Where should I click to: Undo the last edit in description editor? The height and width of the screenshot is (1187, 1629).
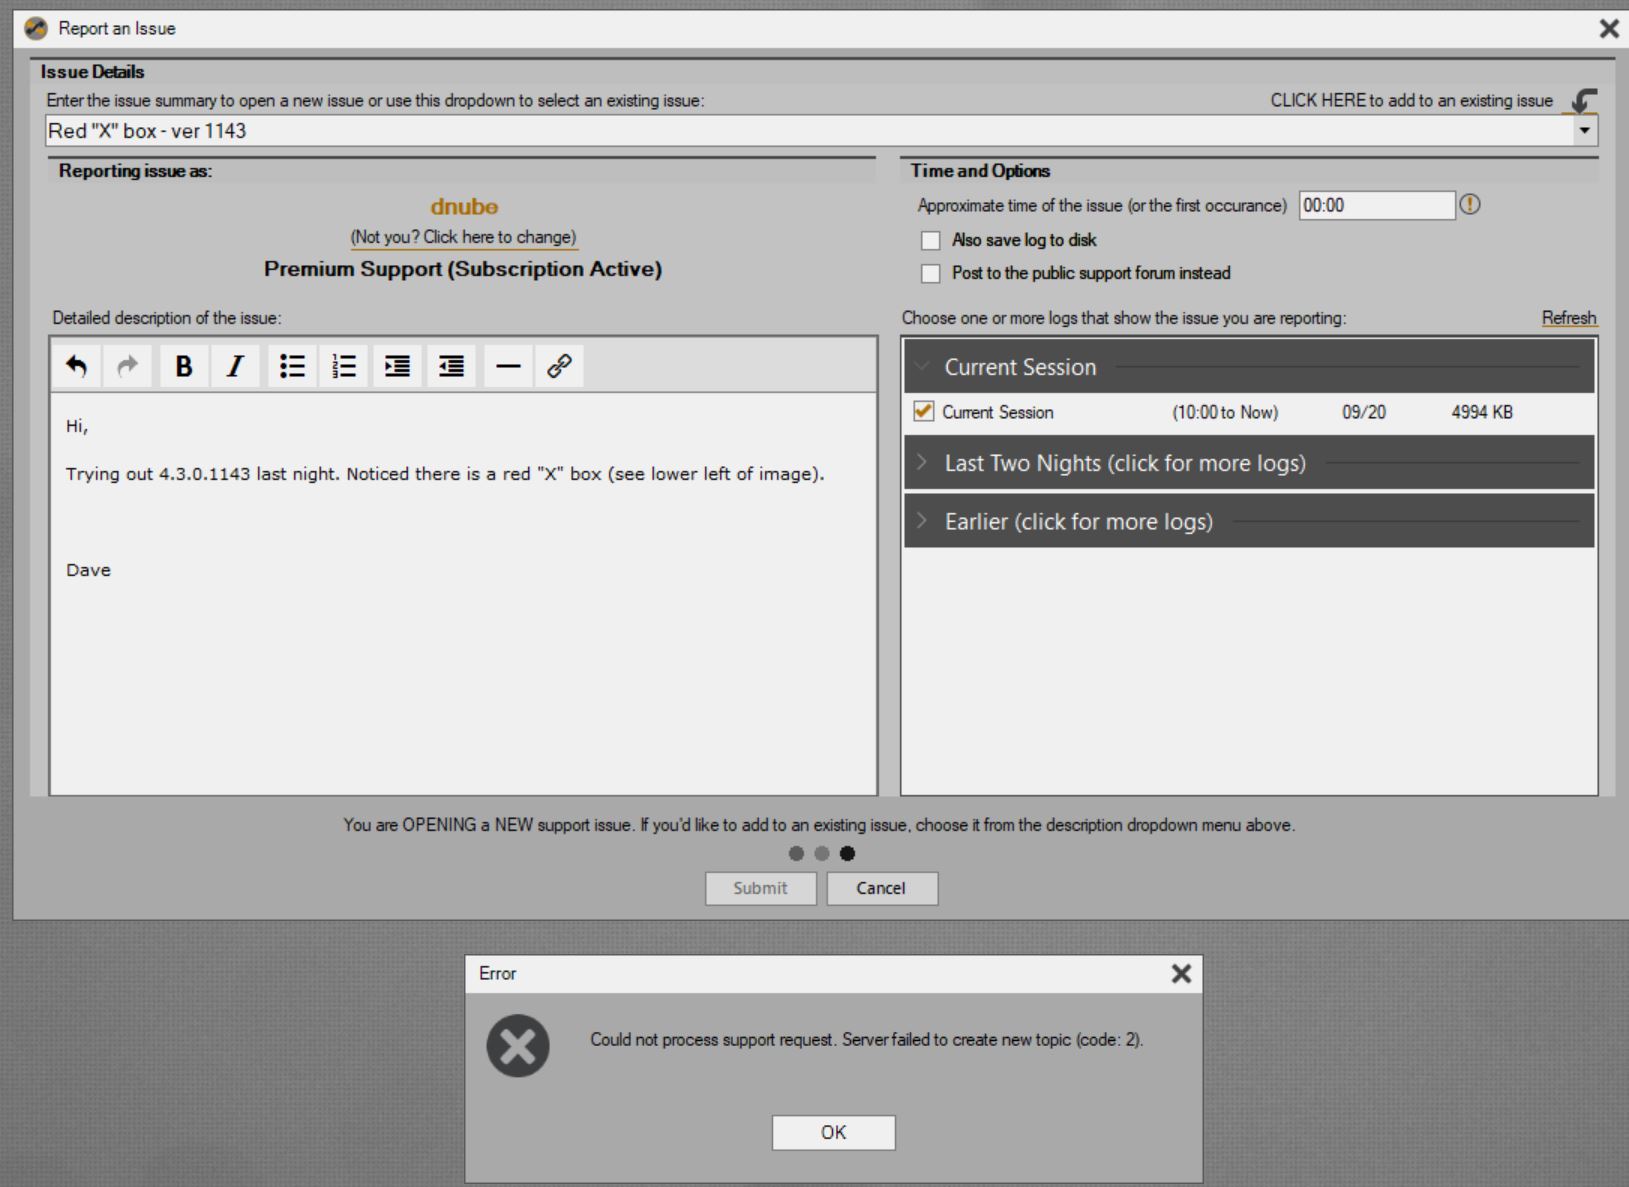(x=76, y=367)
